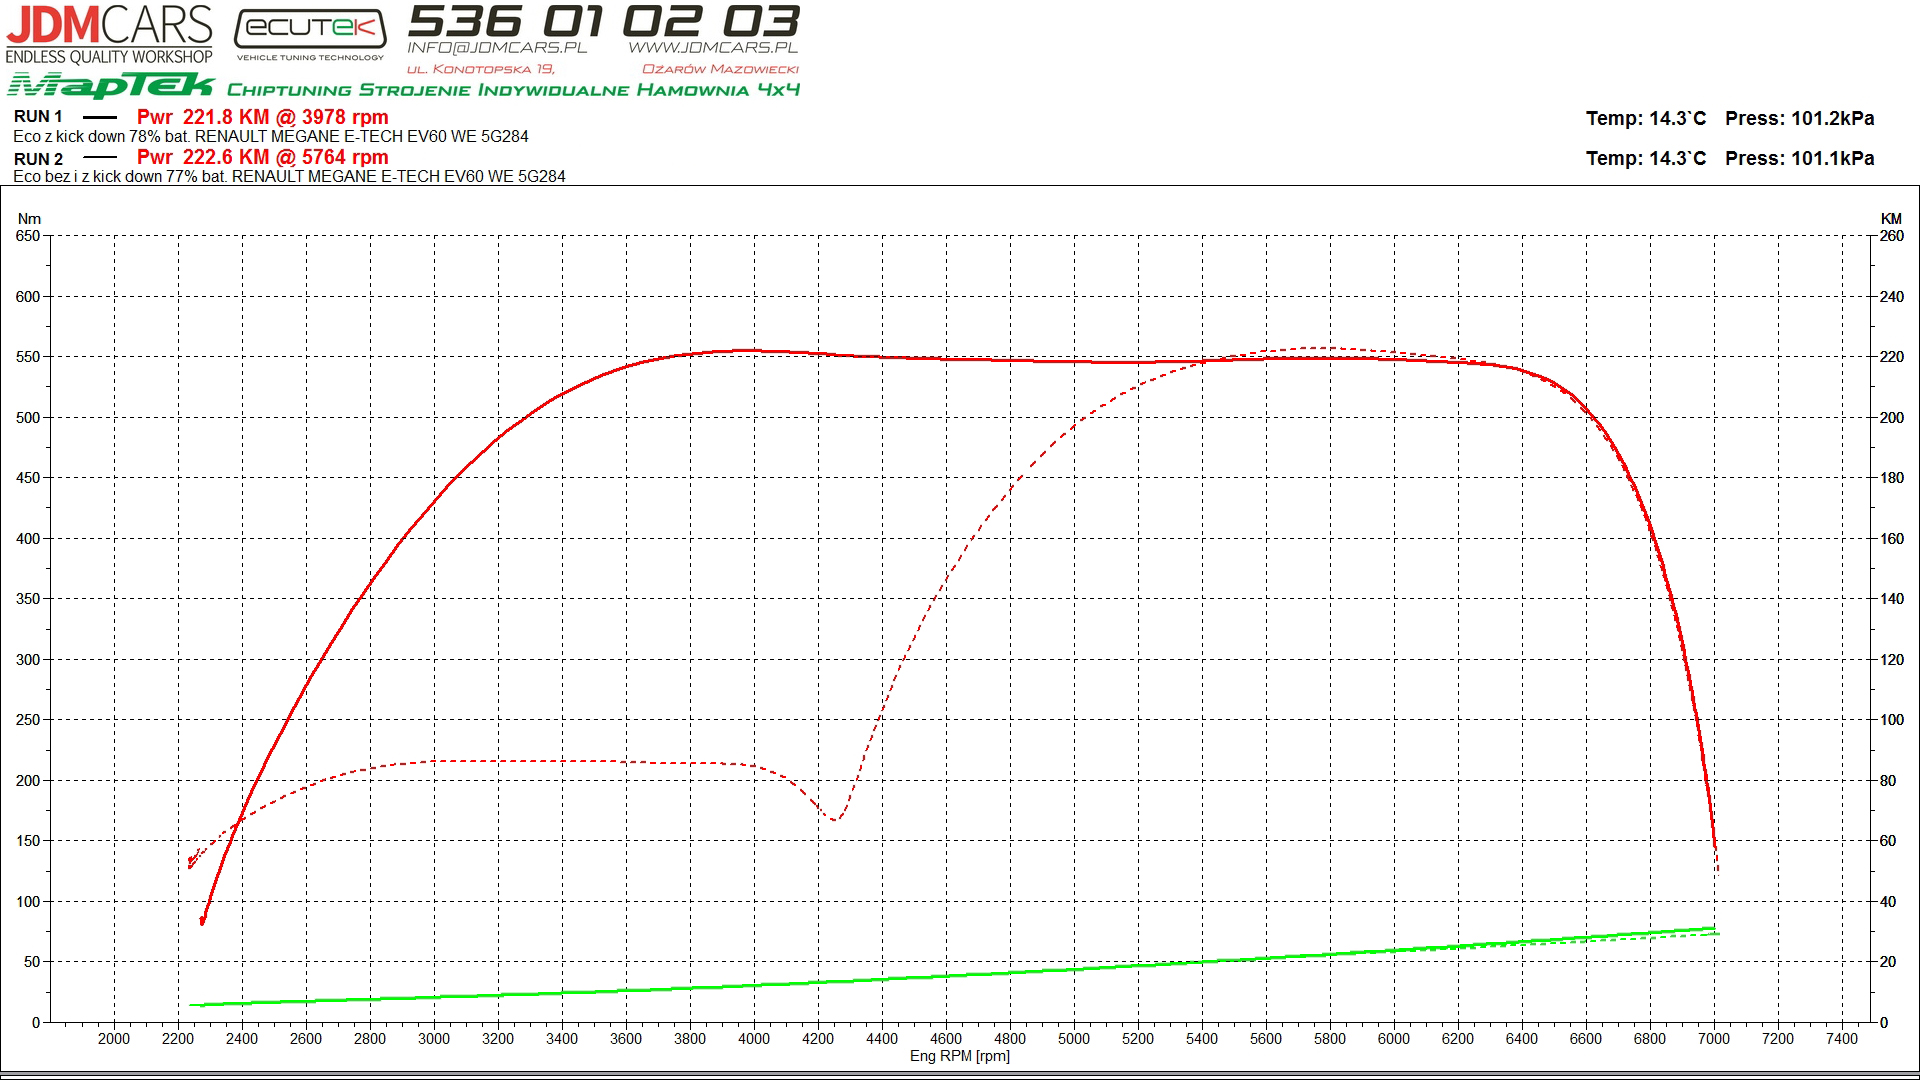Click the RUN 1 description text line
This screenshot has width=1920, height=1080.
271,136
